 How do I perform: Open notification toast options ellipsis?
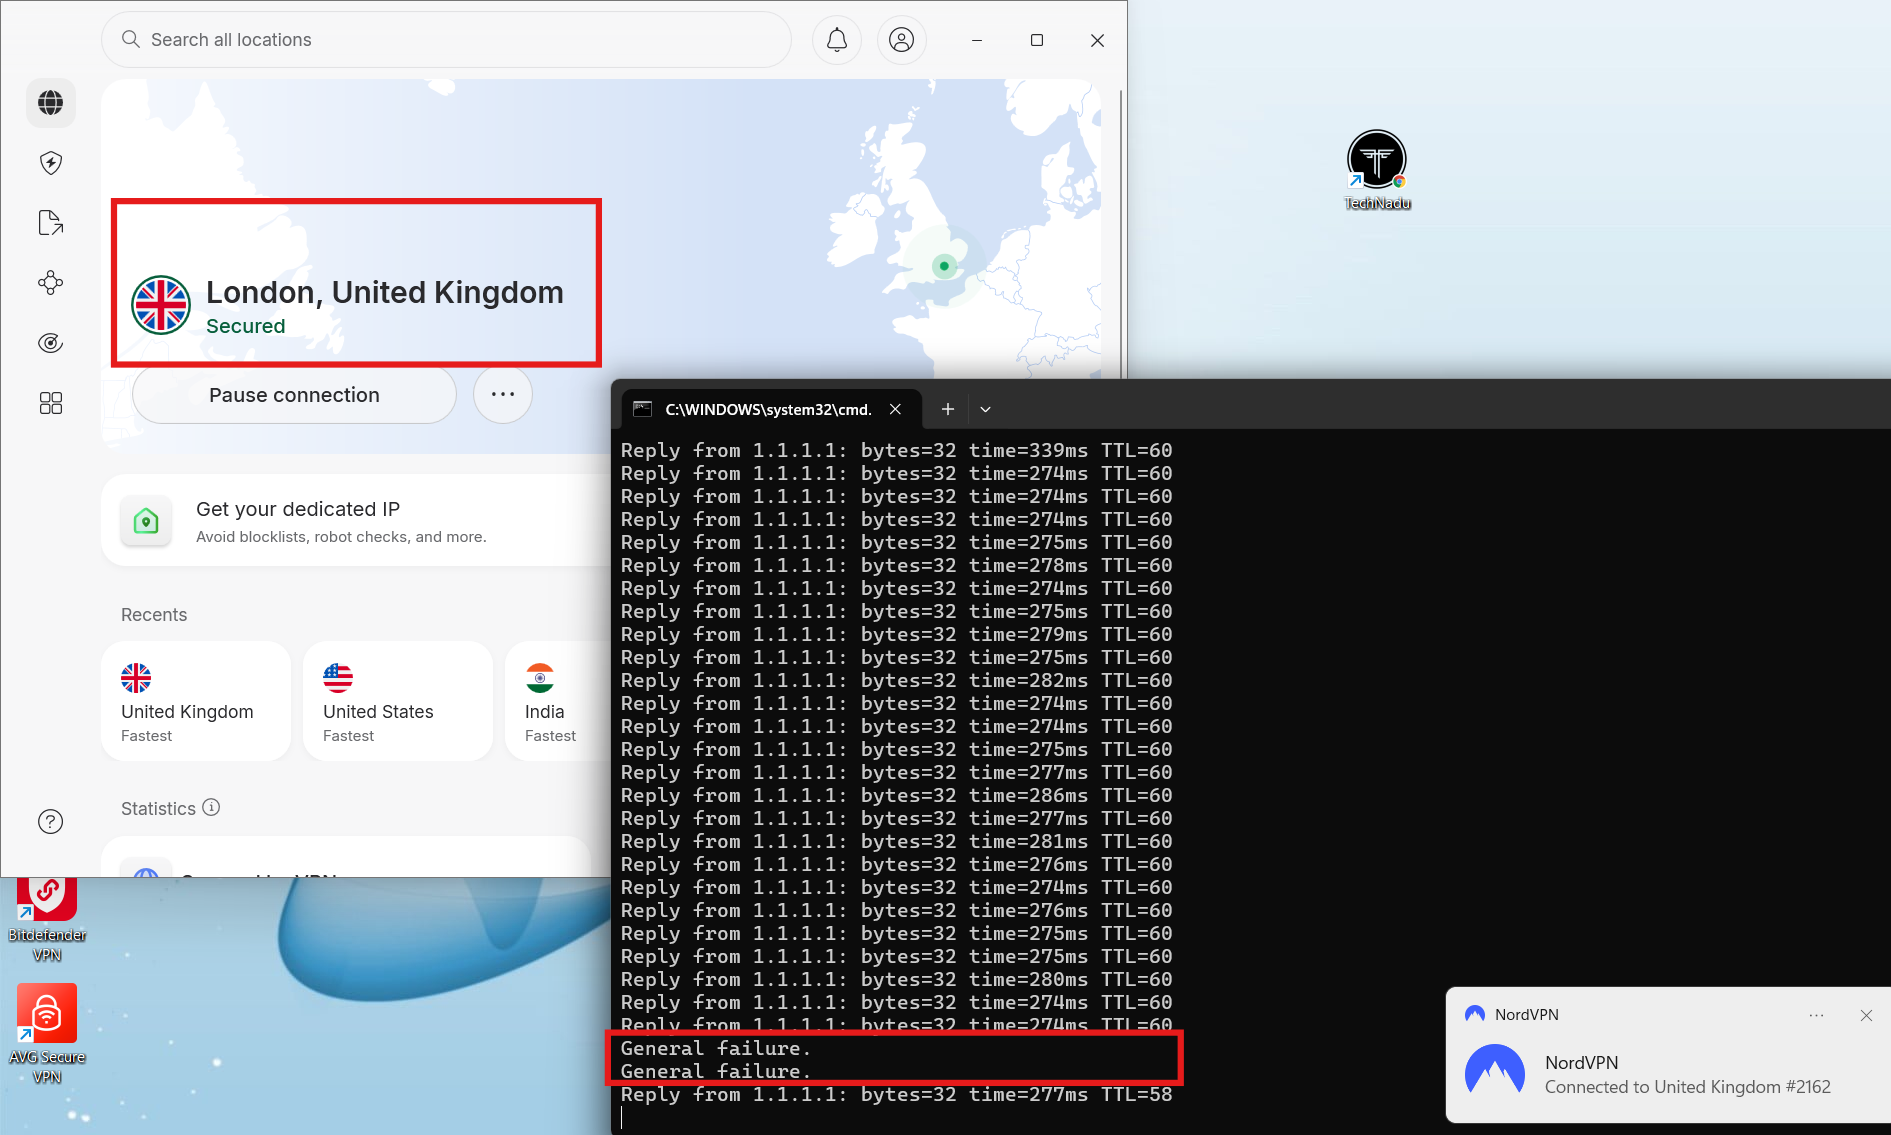pos(1817,1015)
